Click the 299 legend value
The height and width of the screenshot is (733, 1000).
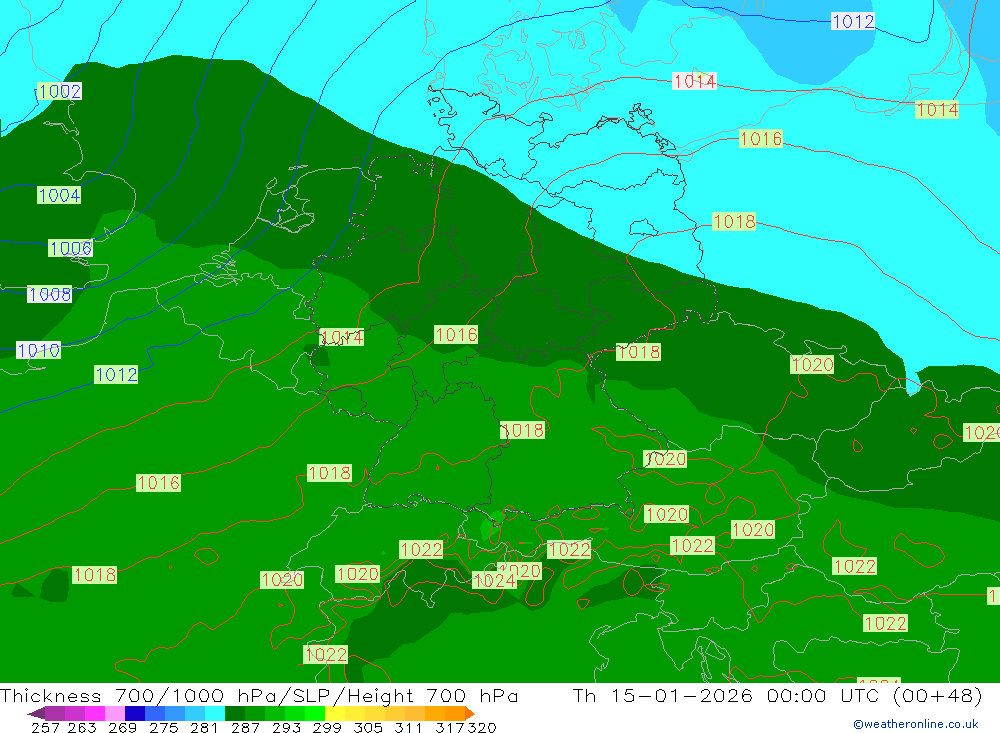point(327,727)
